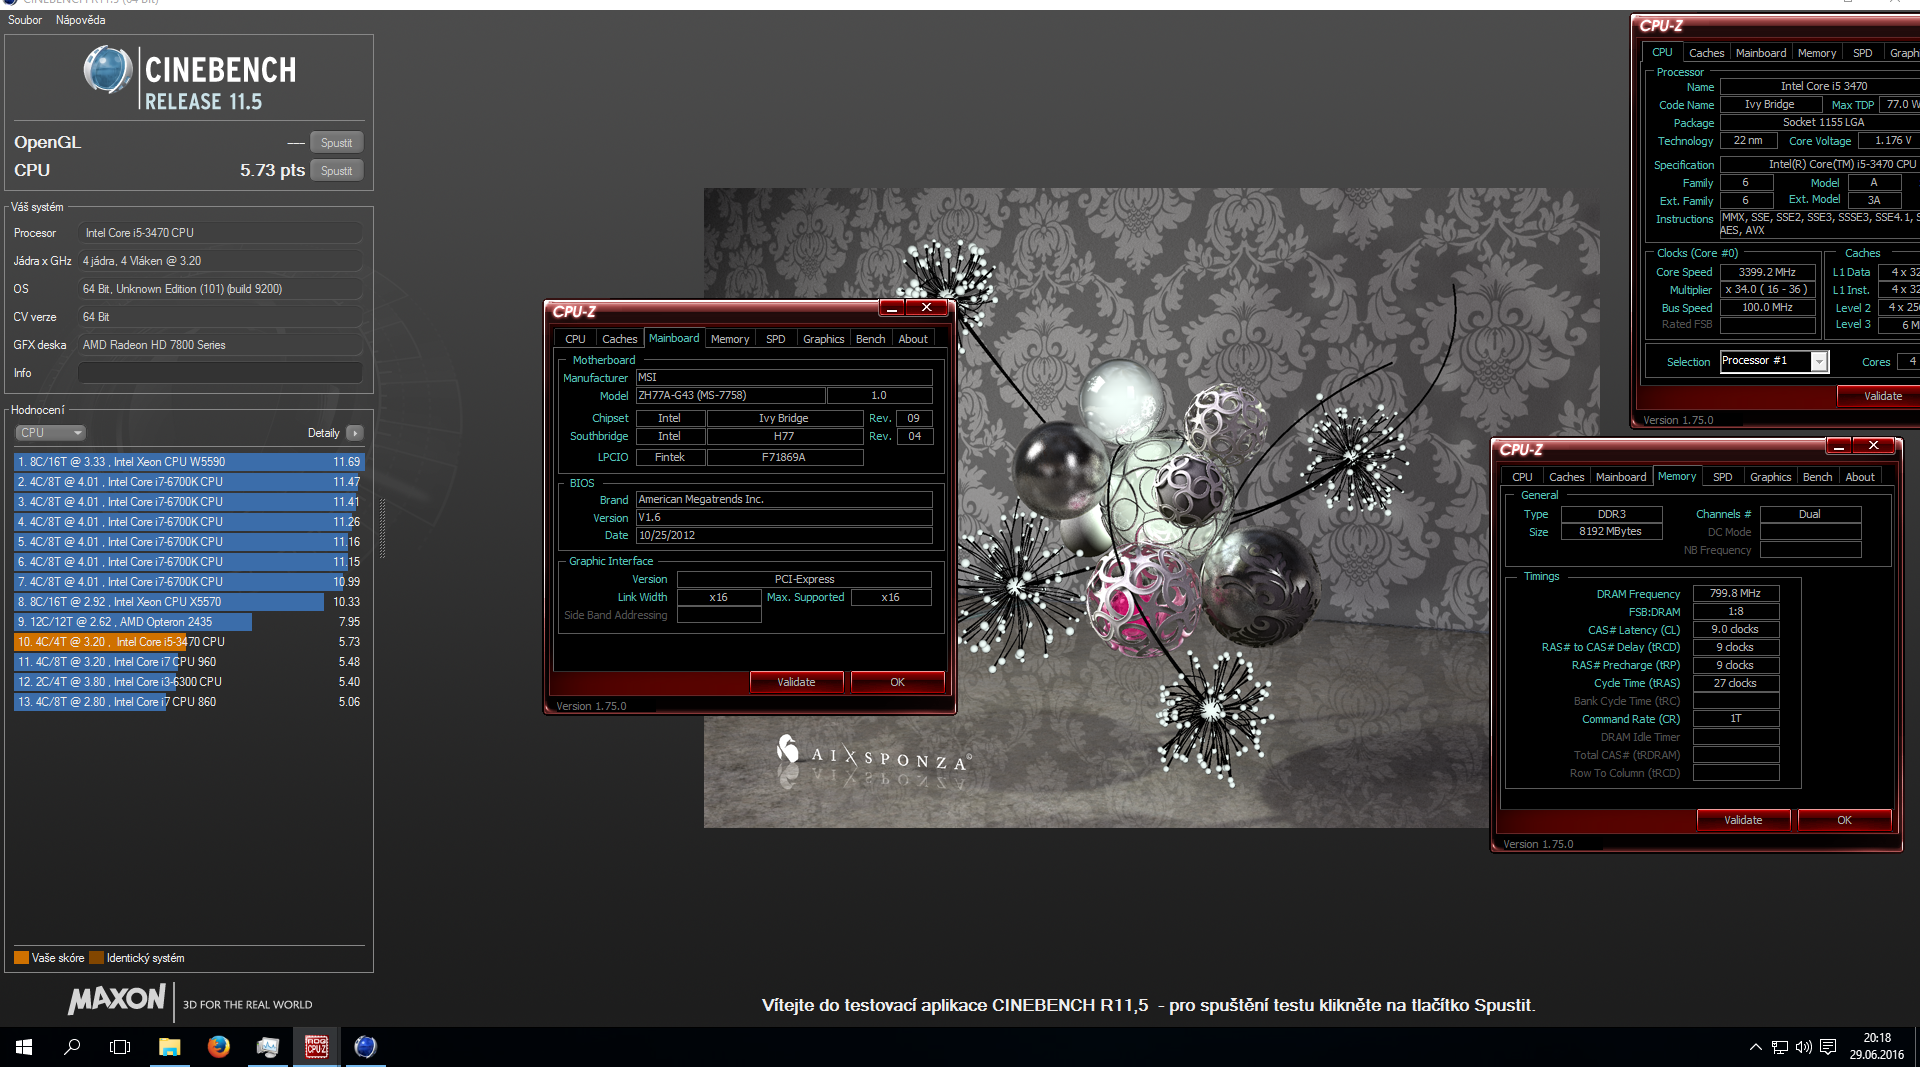Open Graphics tab in Mainboard CPU-Z window
Screen dimensions: 1920x1067
[823, 339]
